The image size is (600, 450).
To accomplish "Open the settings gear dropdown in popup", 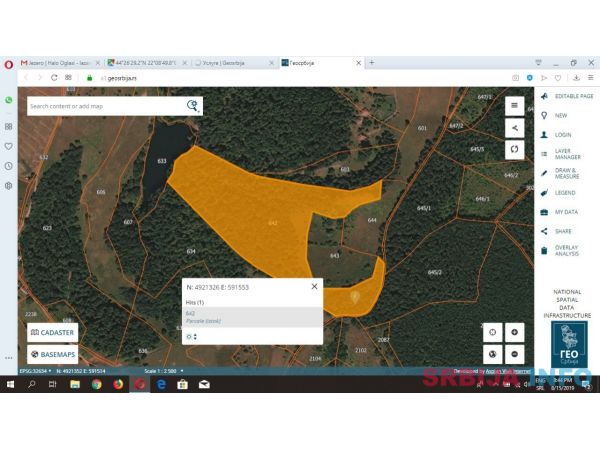I will [x=191, y=336].
